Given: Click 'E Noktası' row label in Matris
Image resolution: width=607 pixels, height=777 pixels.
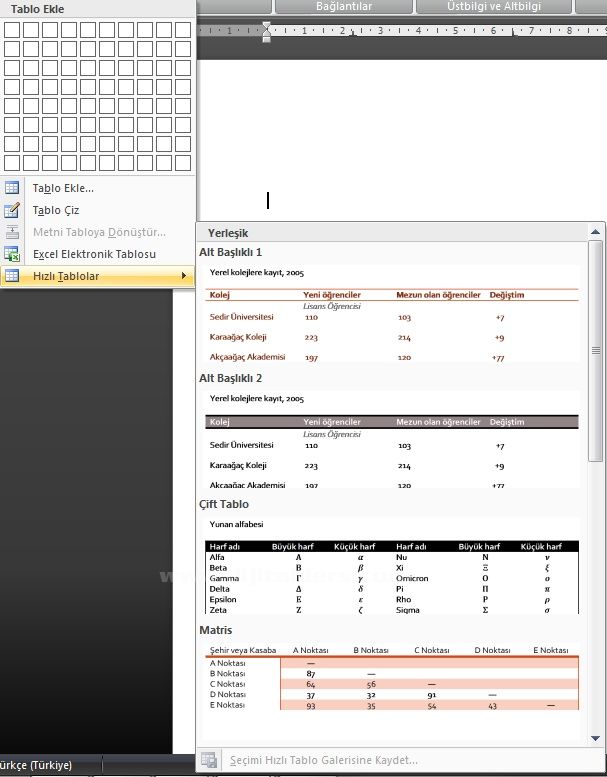Looking at the screenshot, I should tap(227, 705).
